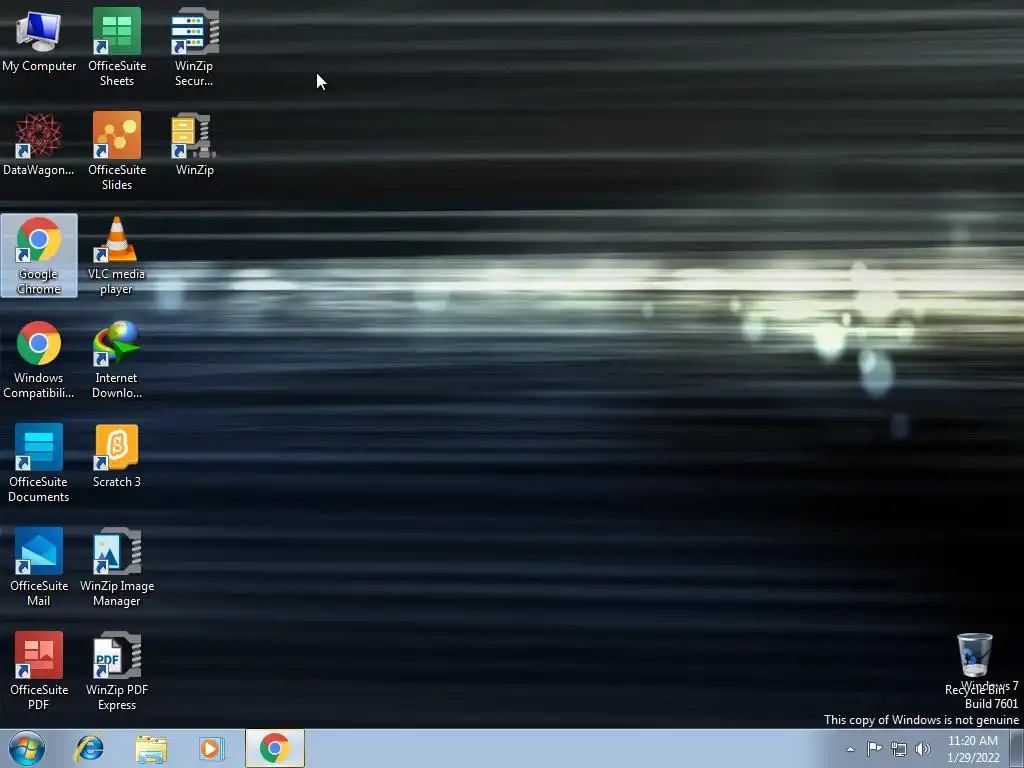Image resolution: width=1024 pixels, height=768 pixels.
Task: Select the OfficeSuite Slides shortcut
Action: pyautogui.click(x=117, y=151)
